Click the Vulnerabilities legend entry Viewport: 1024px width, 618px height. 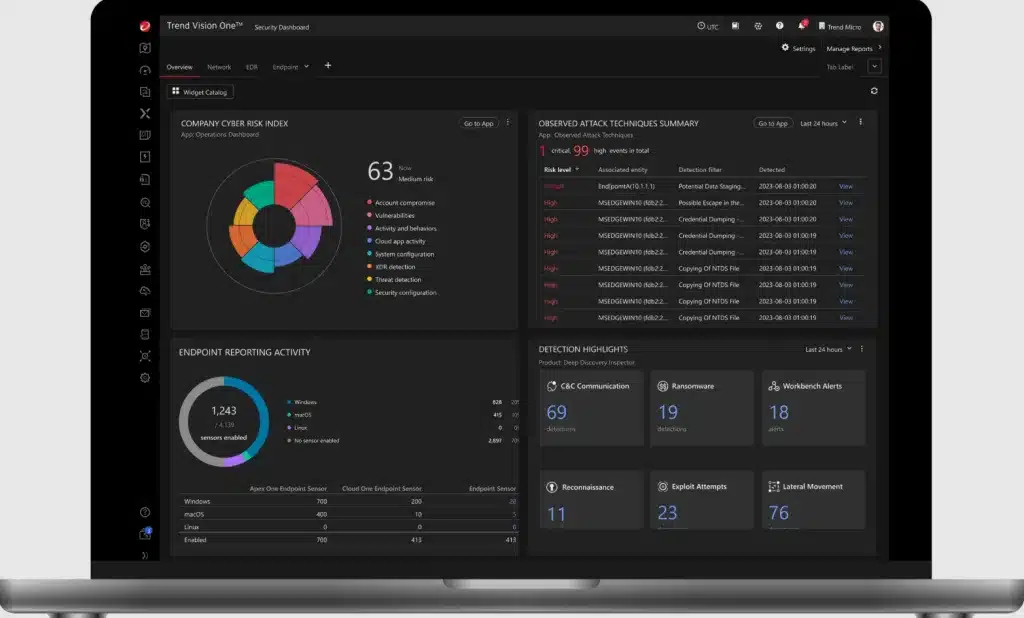click(391, 215)
